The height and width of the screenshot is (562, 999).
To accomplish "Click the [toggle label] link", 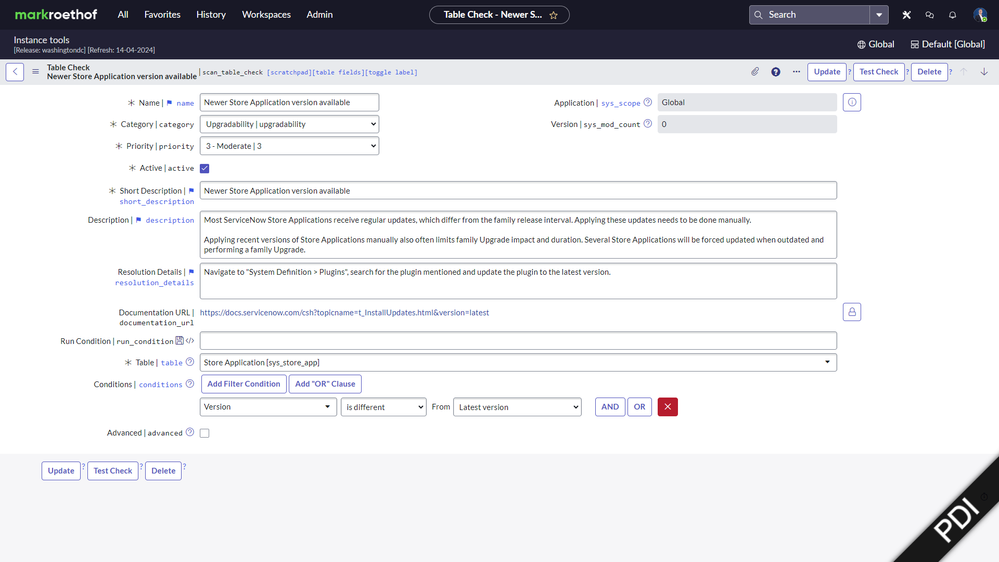I will point(391,73).
